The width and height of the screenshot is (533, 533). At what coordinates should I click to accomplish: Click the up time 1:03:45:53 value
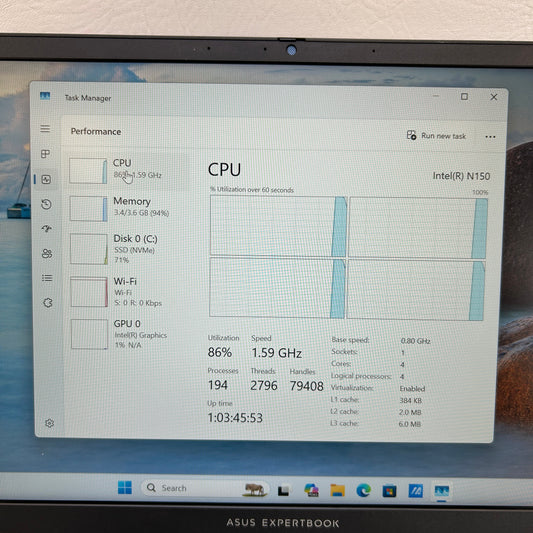(x=235, y=418)
